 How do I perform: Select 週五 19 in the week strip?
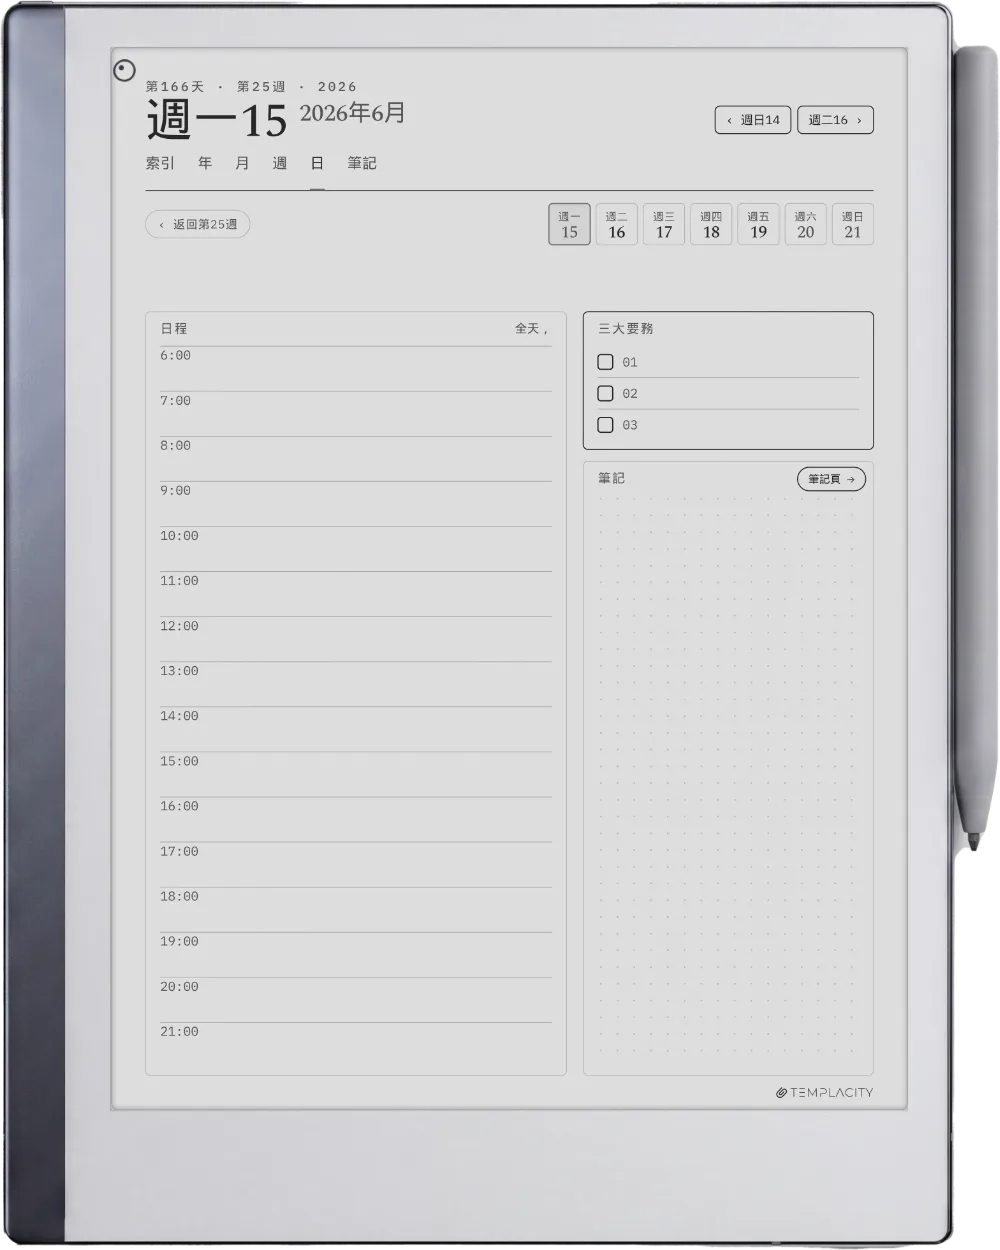pyautogui.click(x=758, y=225)
